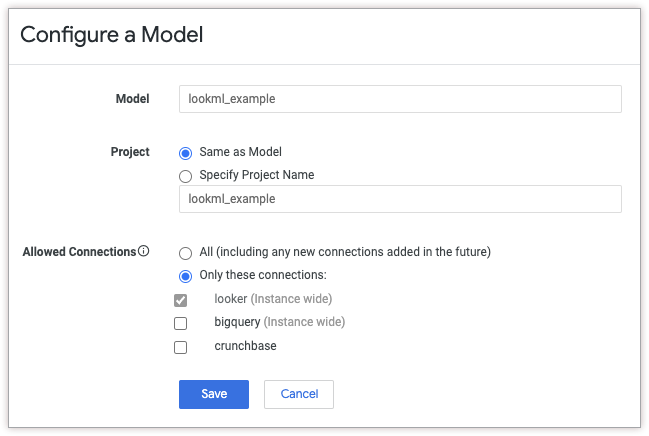This screenshot has height=436, width=649.
Task: Choose the "Specify Project Name" radio option
Action: pyautogui.click(x=185, y=176)
